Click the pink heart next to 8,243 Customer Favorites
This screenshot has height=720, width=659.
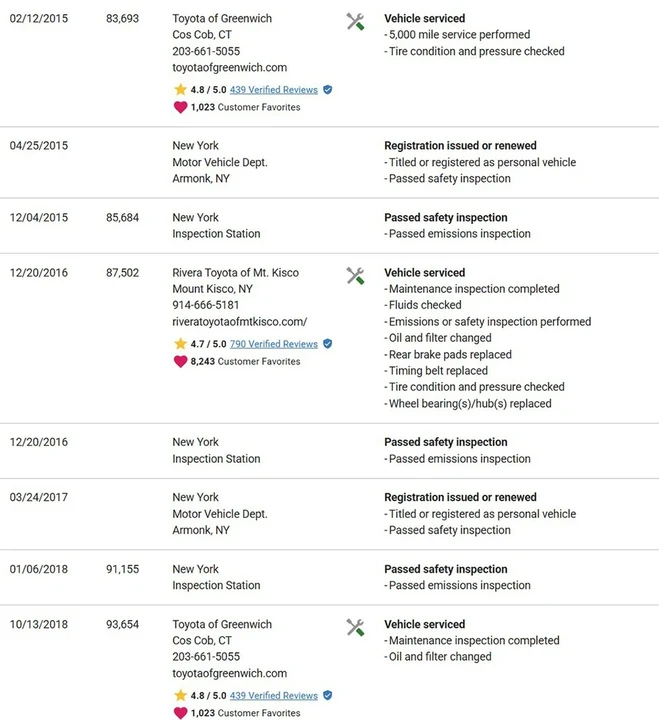pos(180,361)
